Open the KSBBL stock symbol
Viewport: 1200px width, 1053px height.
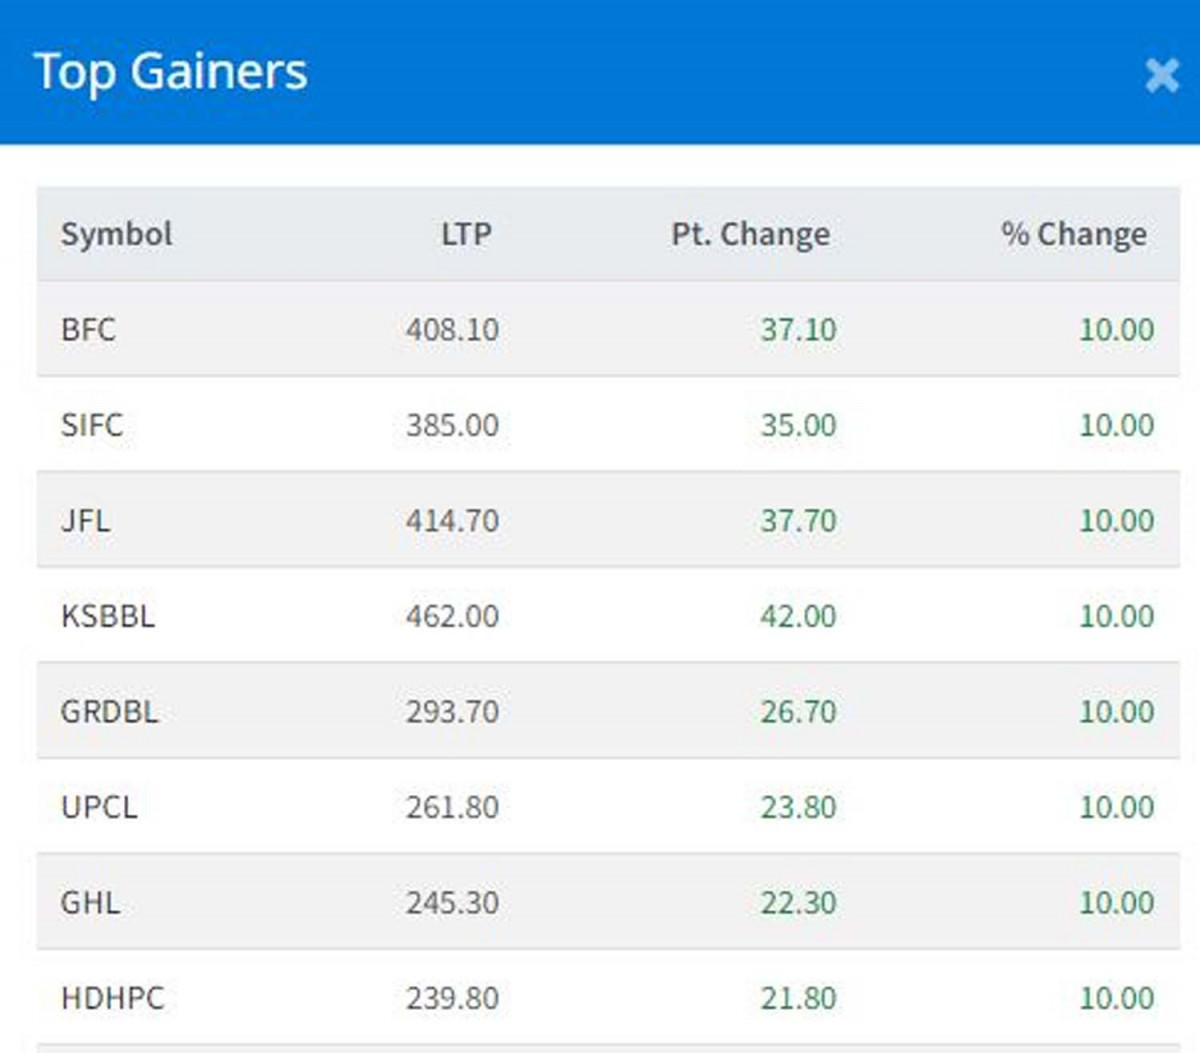pyautogui.click(x=108, y=616)
